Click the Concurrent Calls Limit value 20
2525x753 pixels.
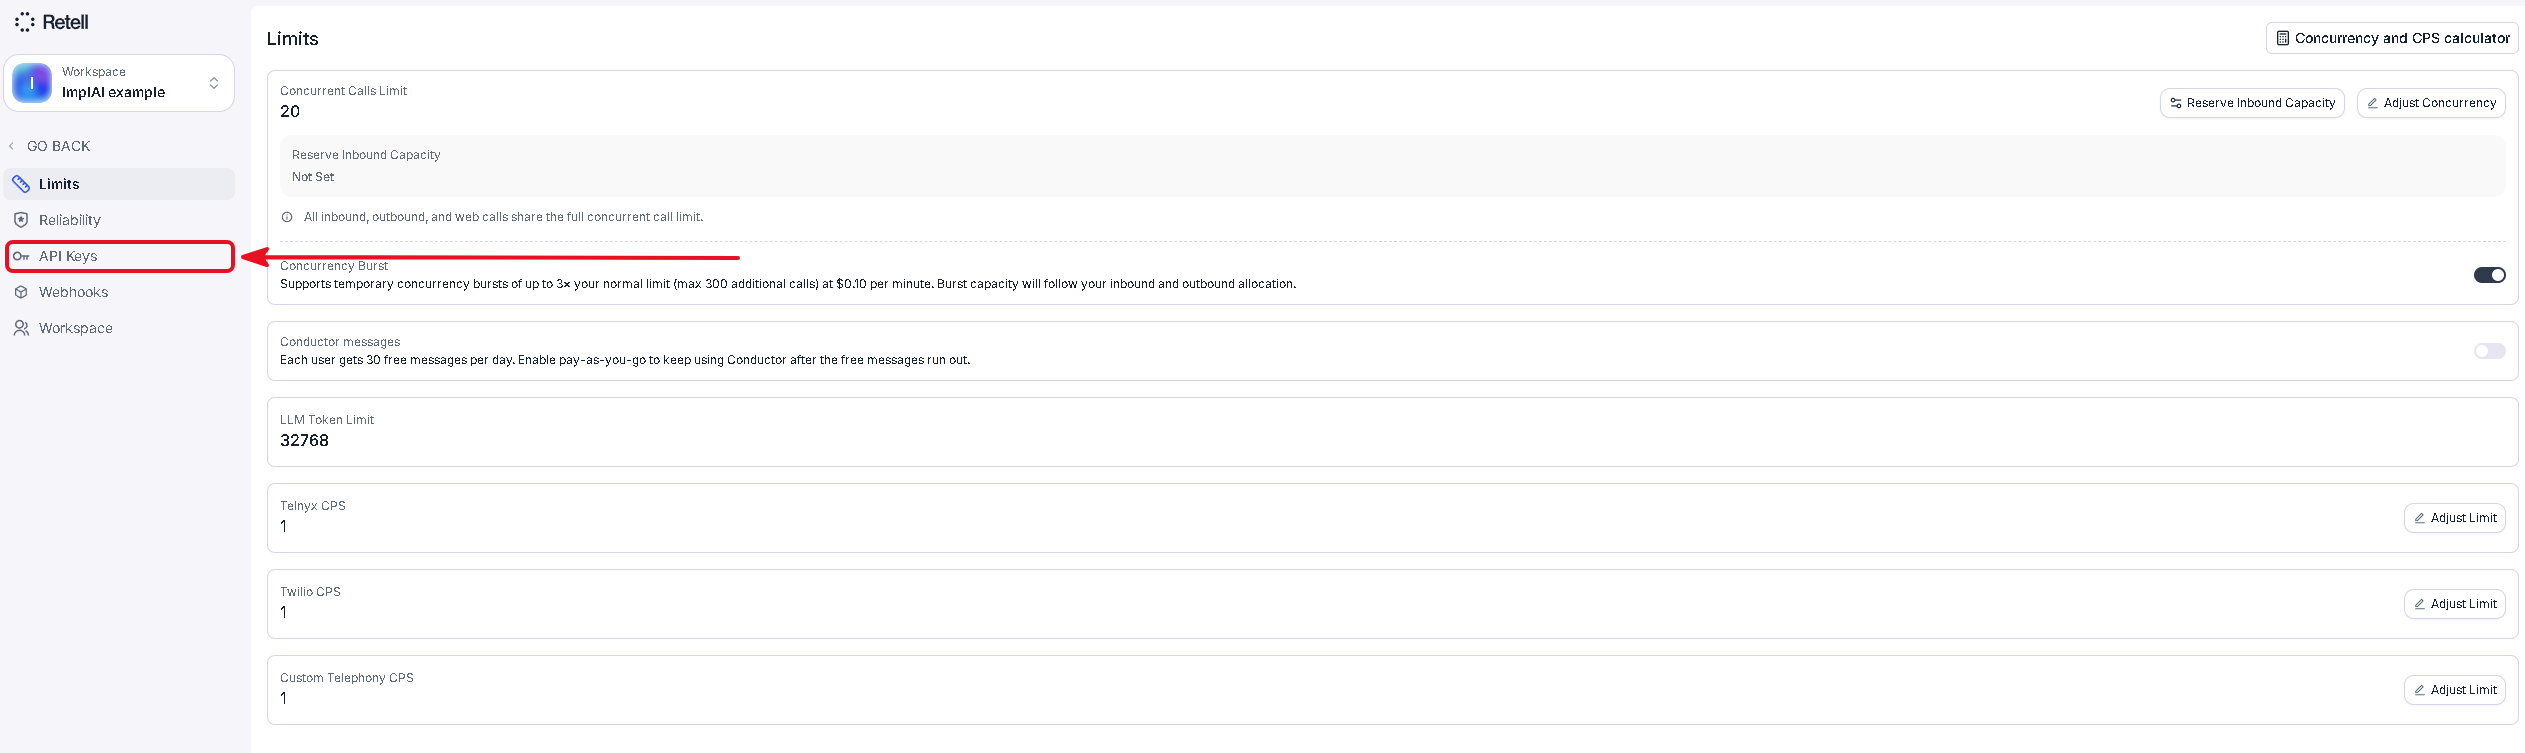coord(290,111)
